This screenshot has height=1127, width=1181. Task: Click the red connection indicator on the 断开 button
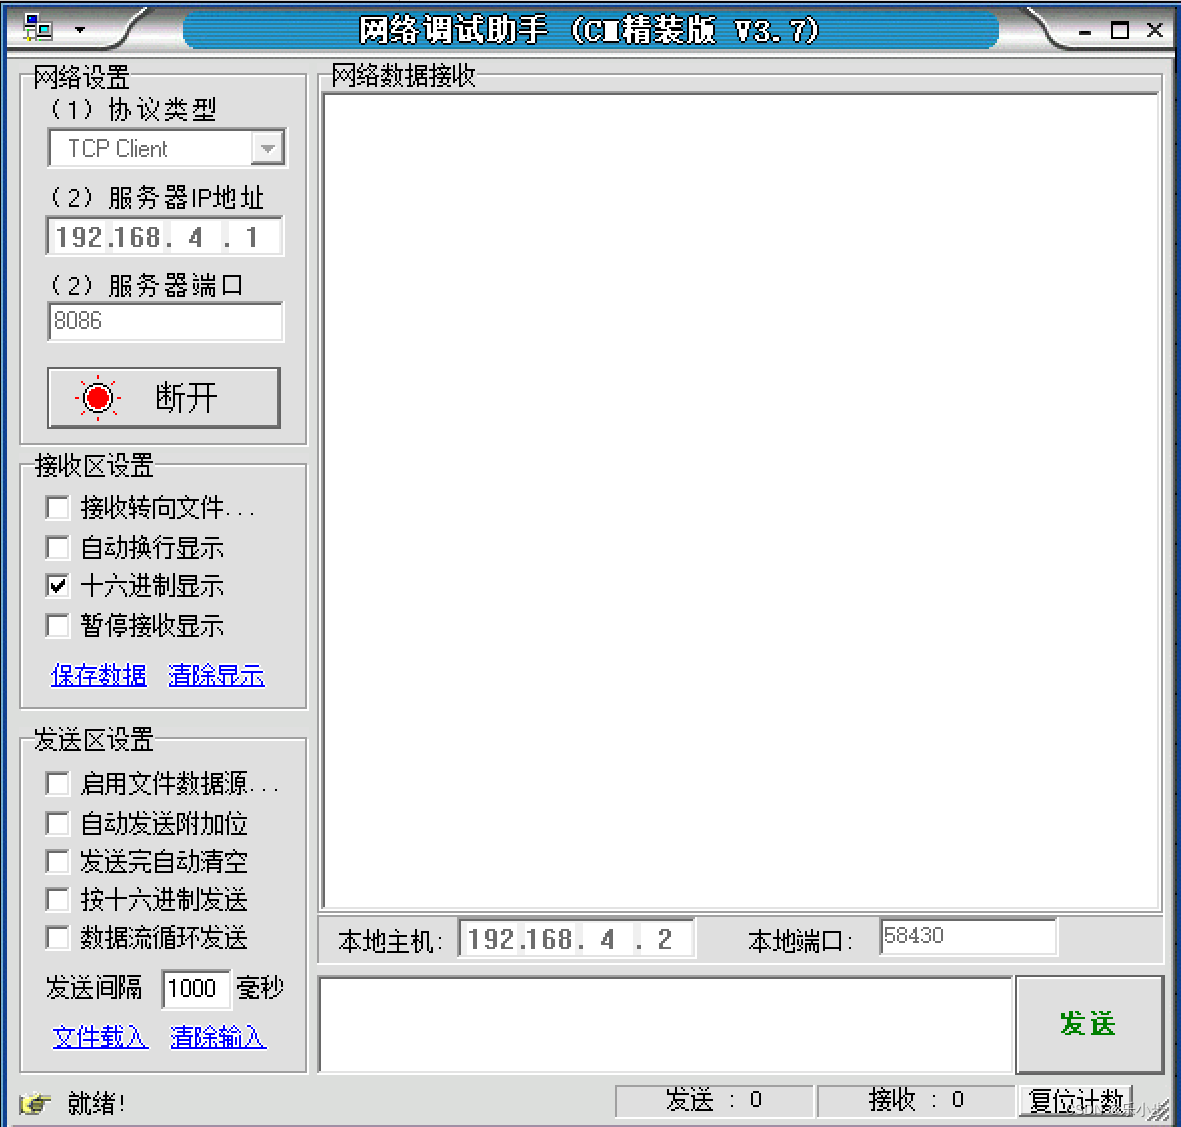97,397
